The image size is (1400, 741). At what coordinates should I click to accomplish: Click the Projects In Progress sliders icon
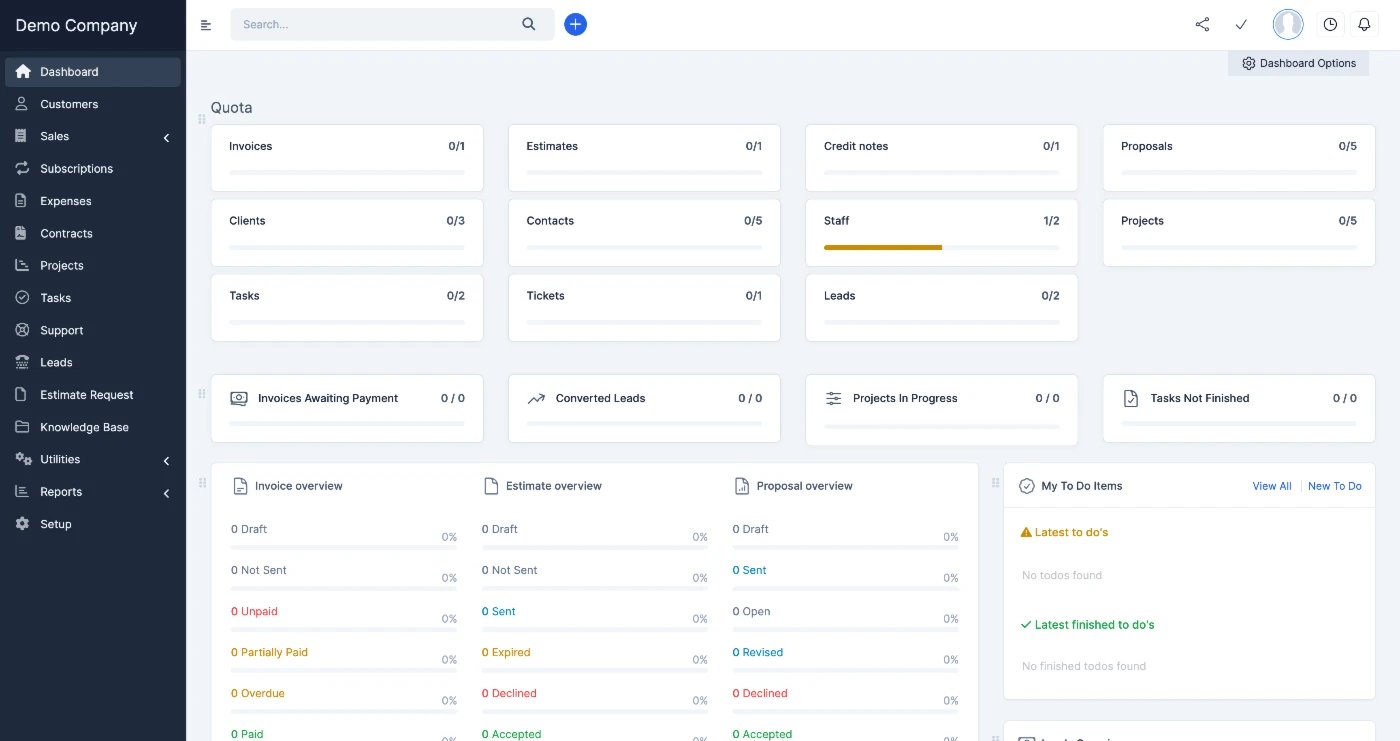pos(833,398)
